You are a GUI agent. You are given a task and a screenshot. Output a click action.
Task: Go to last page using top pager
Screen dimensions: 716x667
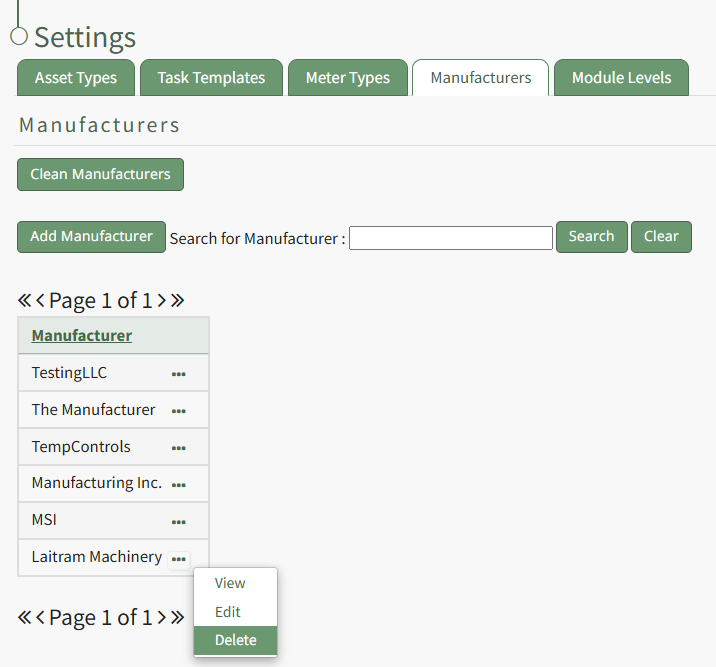(x=177, y=300)
